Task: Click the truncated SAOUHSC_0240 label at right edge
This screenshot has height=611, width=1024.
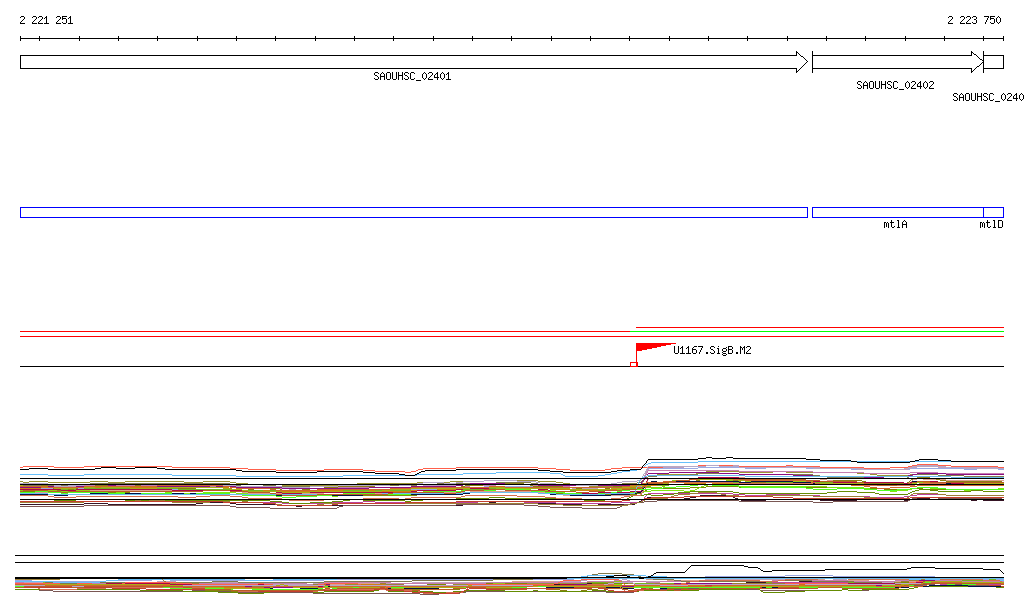Action: click(x=987, y=97)
